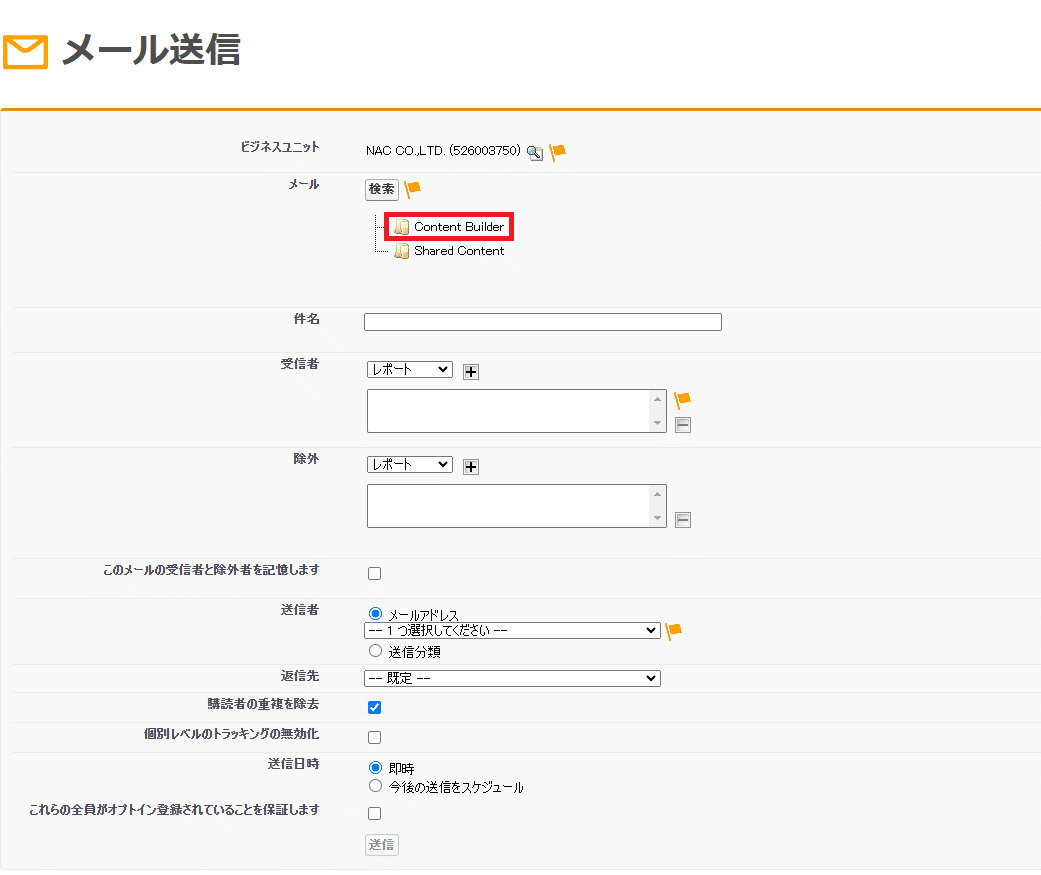Click the flag icon next to 検索 button

point(412,189)
